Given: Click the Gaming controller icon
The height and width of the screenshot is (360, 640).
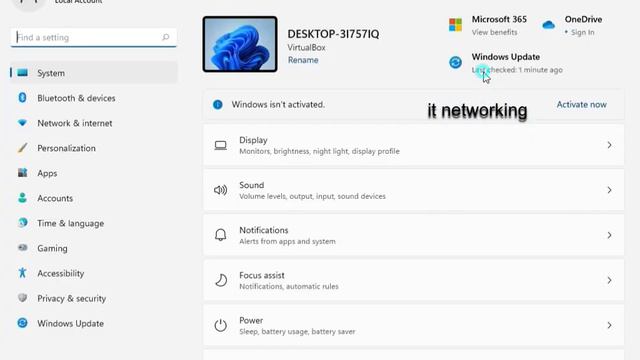Looking at the screenshot, I should click(x=22, y=248).
